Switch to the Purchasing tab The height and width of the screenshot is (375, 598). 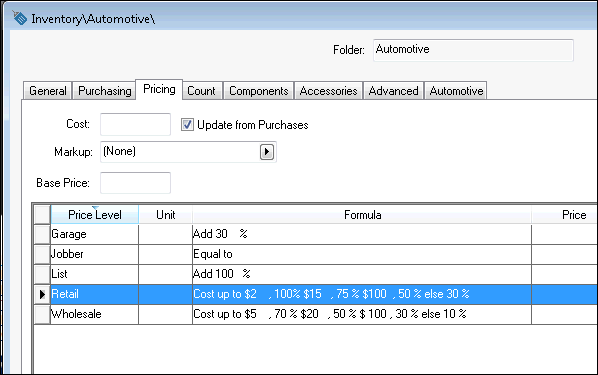pos(104,91)
